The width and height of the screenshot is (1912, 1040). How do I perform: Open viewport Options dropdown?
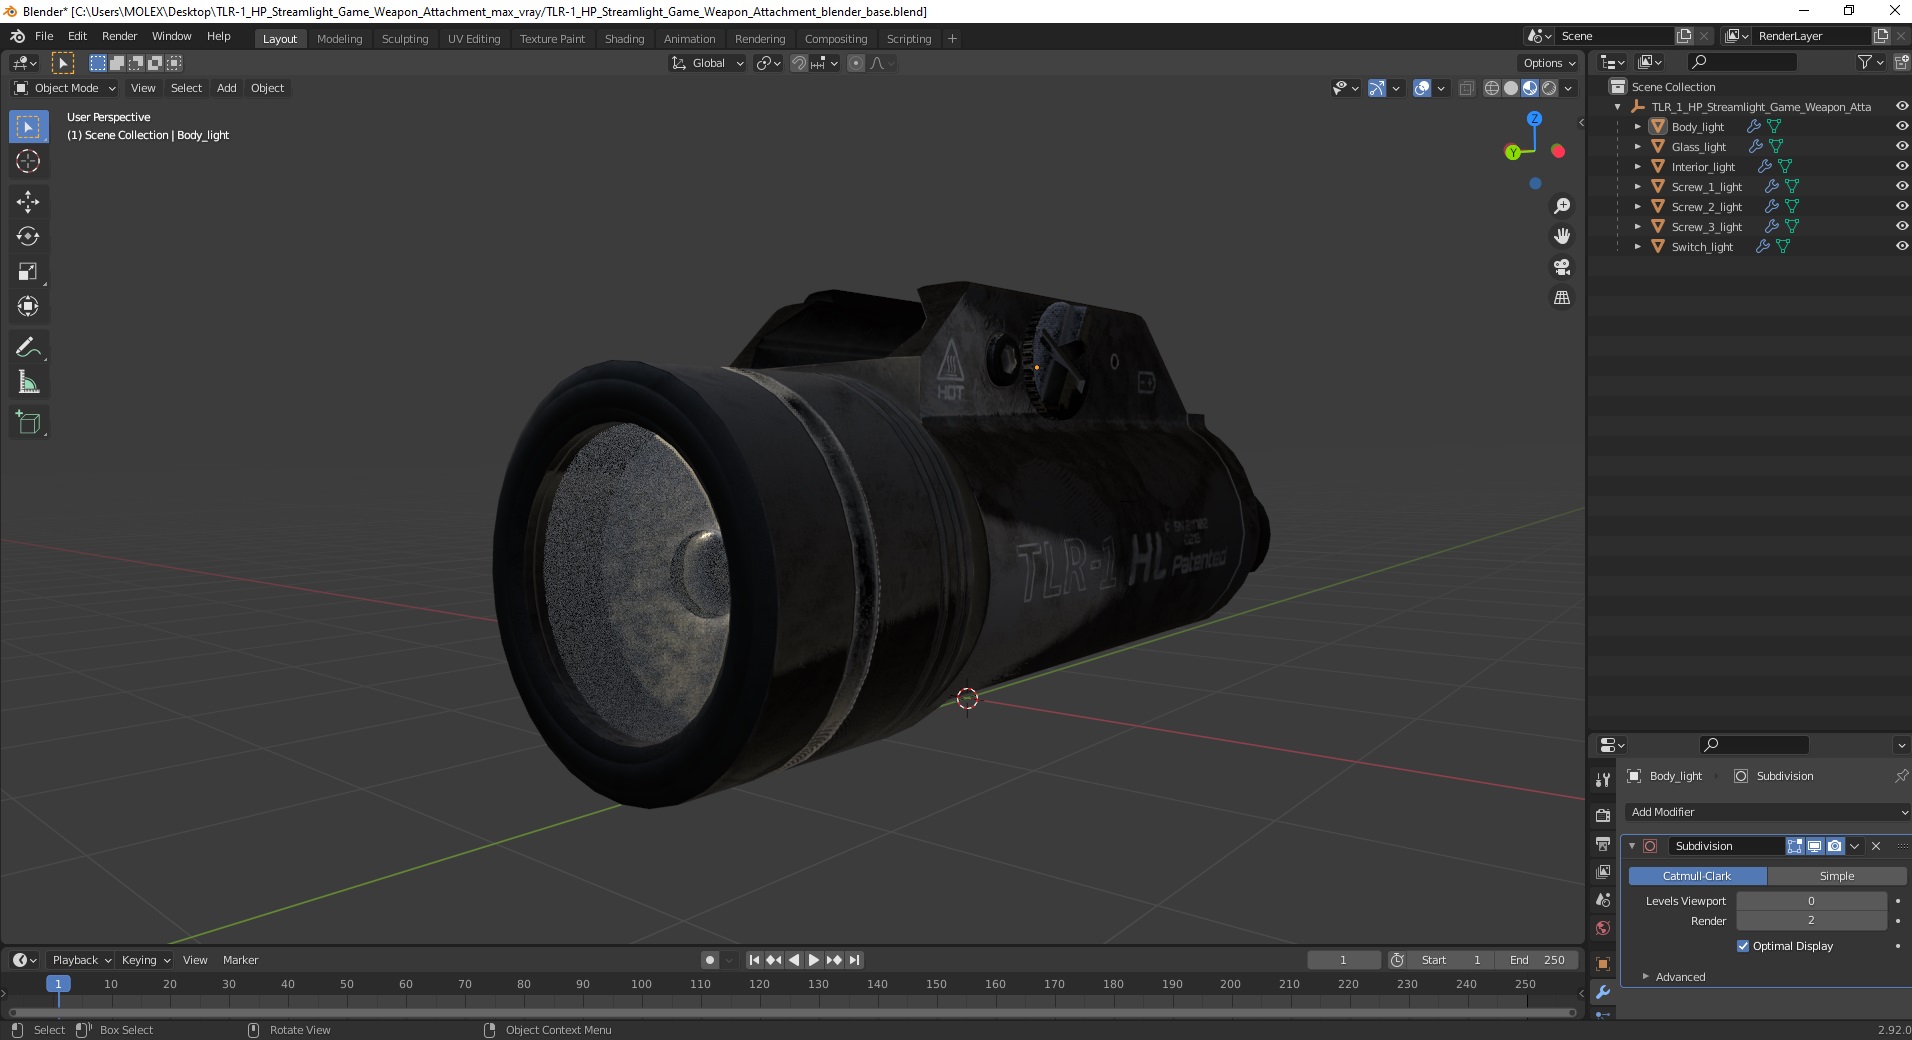tap(1549, 63)
